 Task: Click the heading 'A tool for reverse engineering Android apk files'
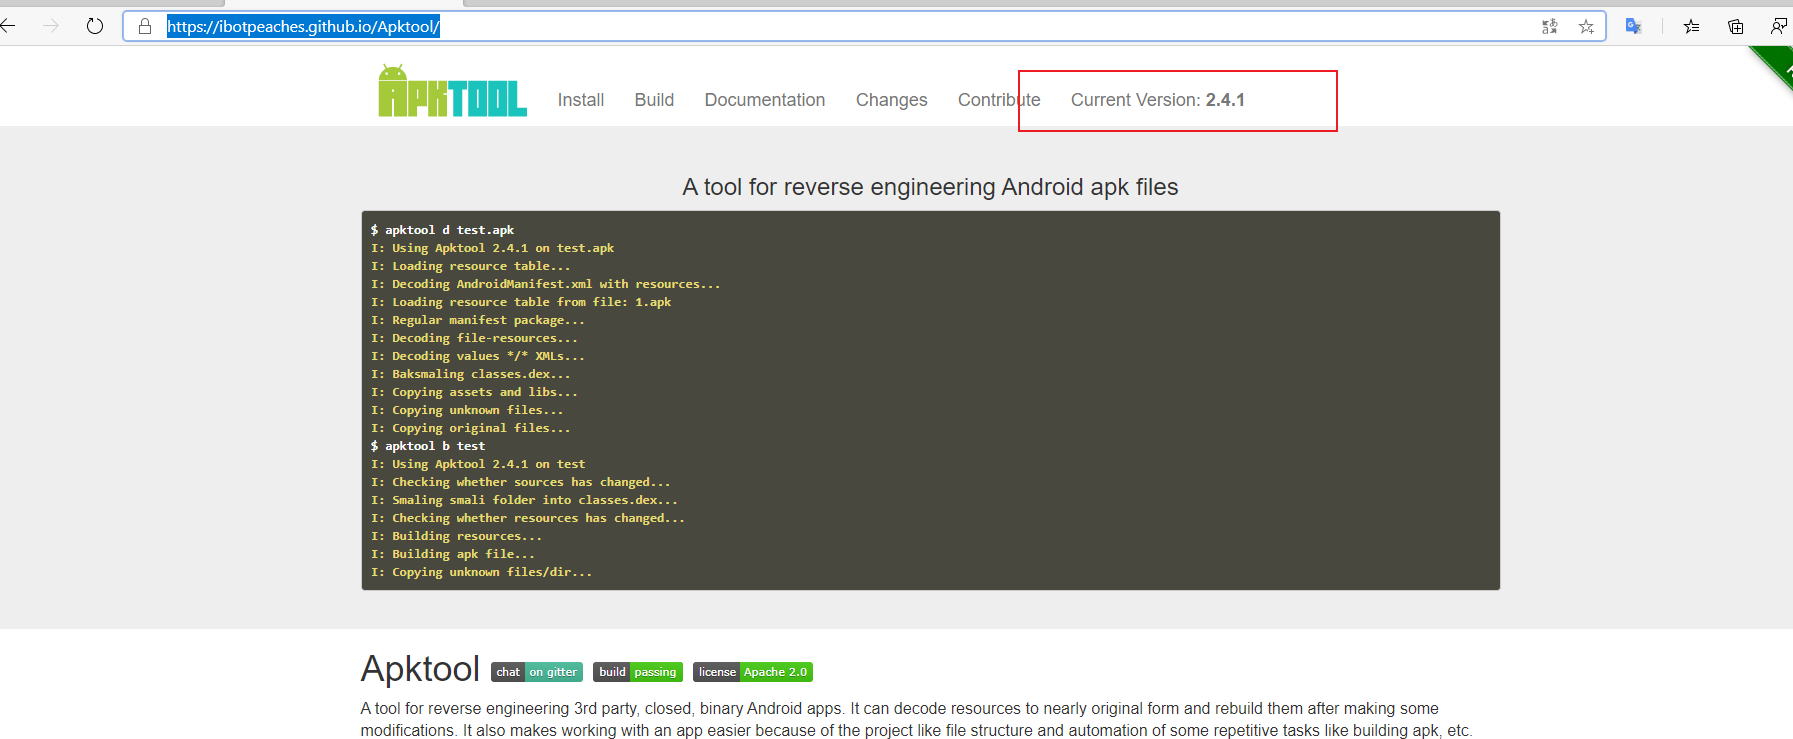coord(930,187)
